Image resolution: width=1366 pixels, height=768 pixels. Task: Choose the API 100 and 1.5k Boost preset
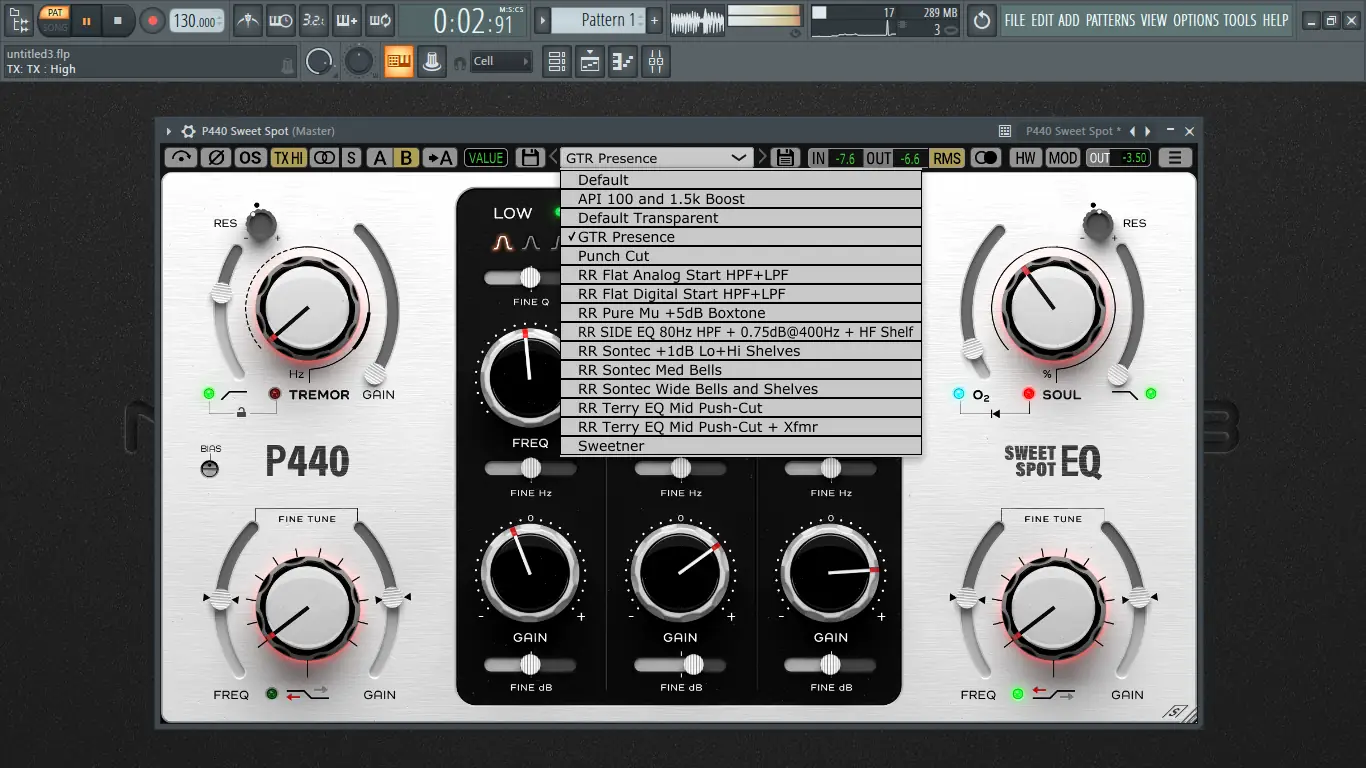coord(741,199)
